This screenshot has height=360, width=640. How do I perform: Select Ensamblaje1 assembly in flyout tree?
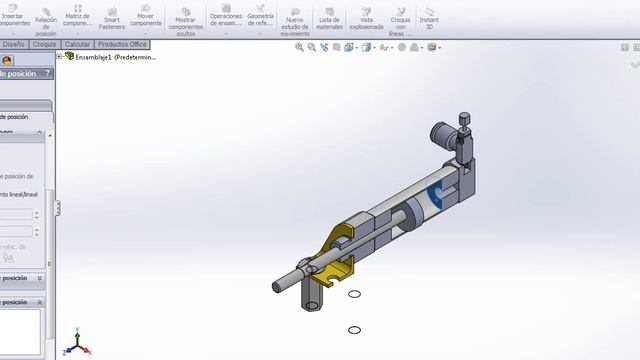(111, 57)
